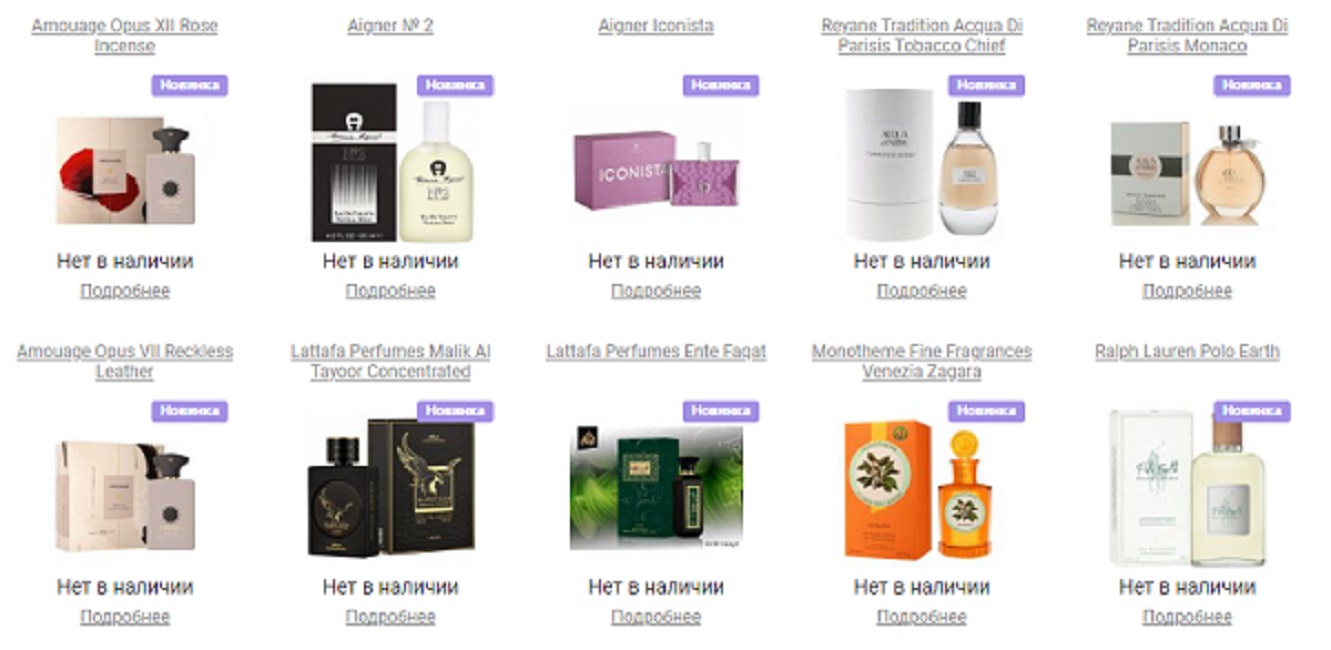
Task: Open the Amouage Opus XII Rose Incense title link
Action: click(x=124, y=35)
